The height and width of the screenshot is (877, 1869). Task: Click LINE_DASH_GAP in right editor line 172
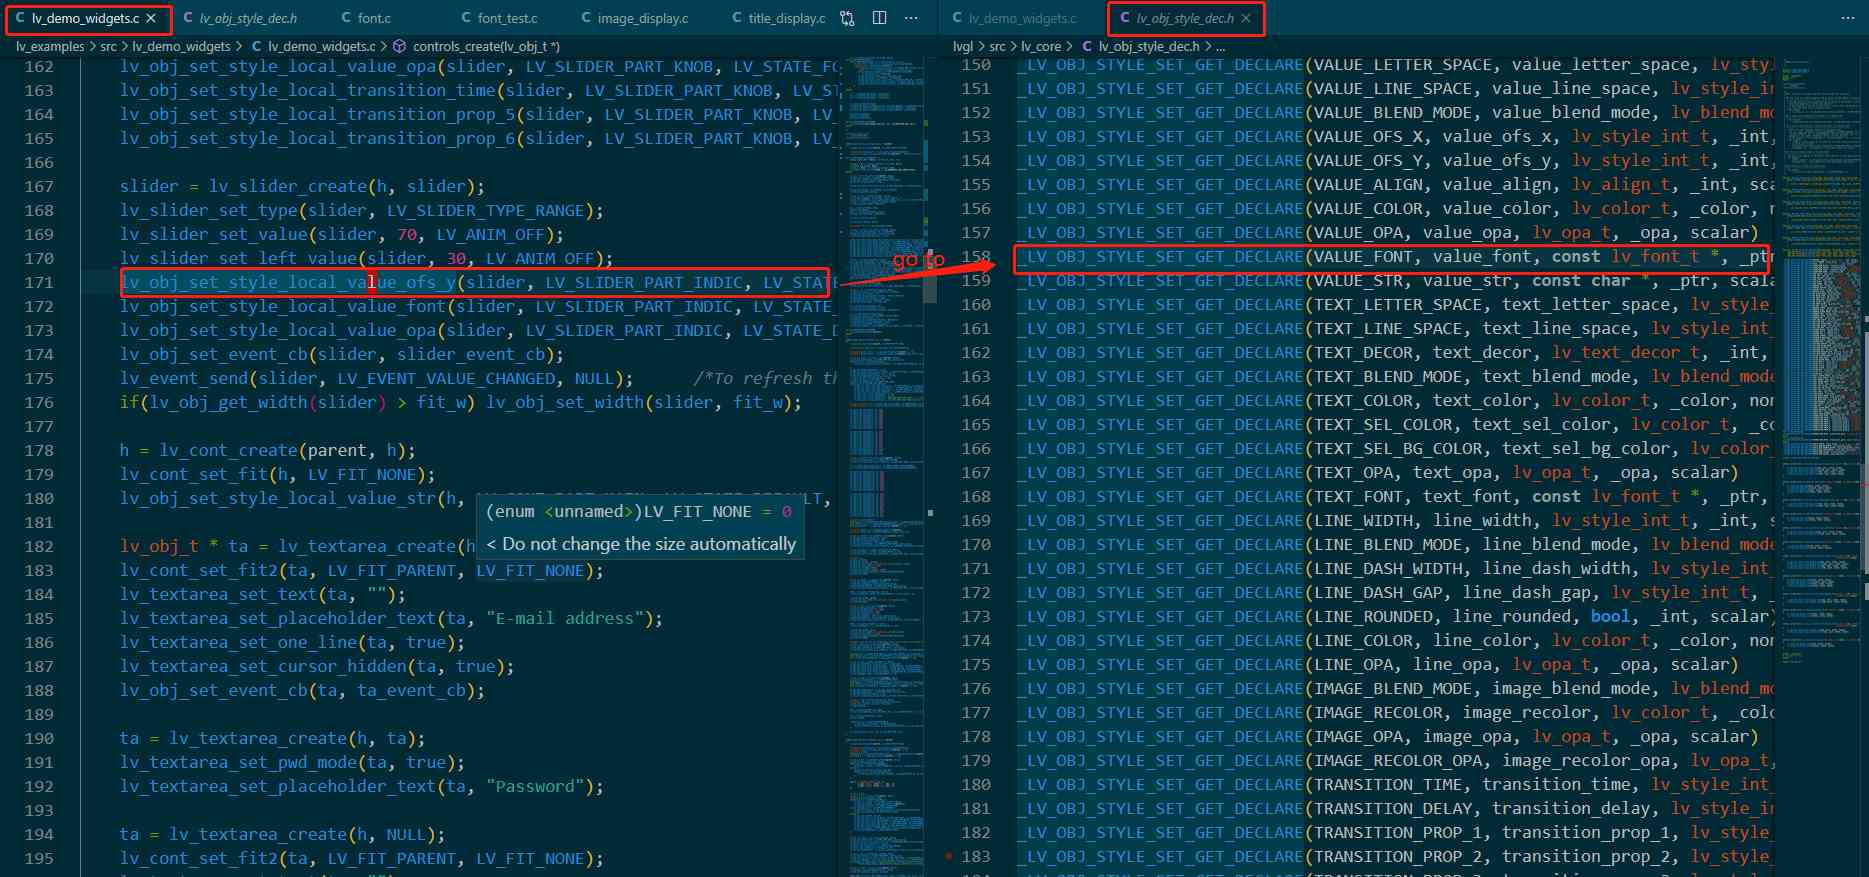(1378, 593)
